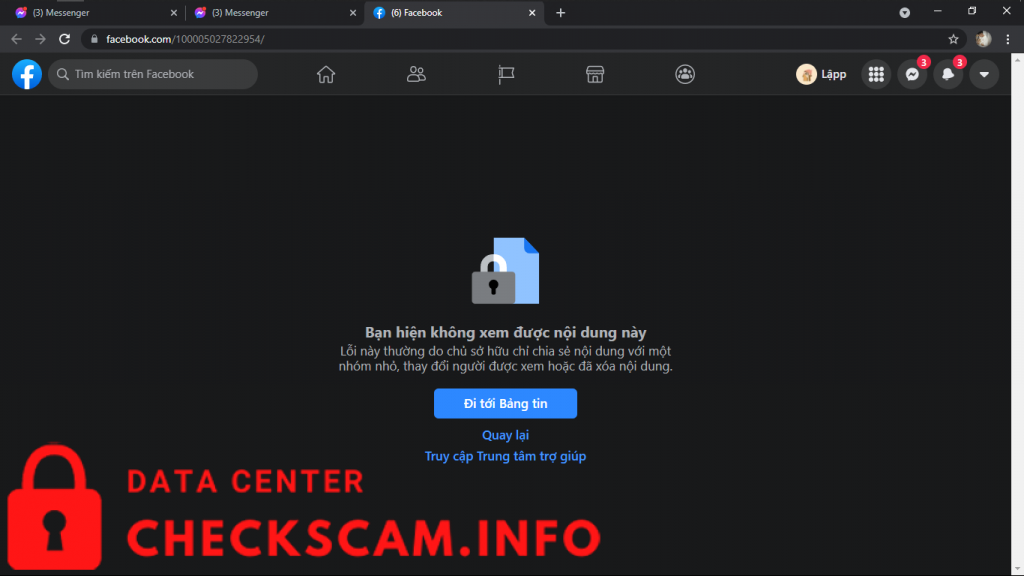
Task: Switch to the second (3) Messenger tab
Action: [274, 13]
